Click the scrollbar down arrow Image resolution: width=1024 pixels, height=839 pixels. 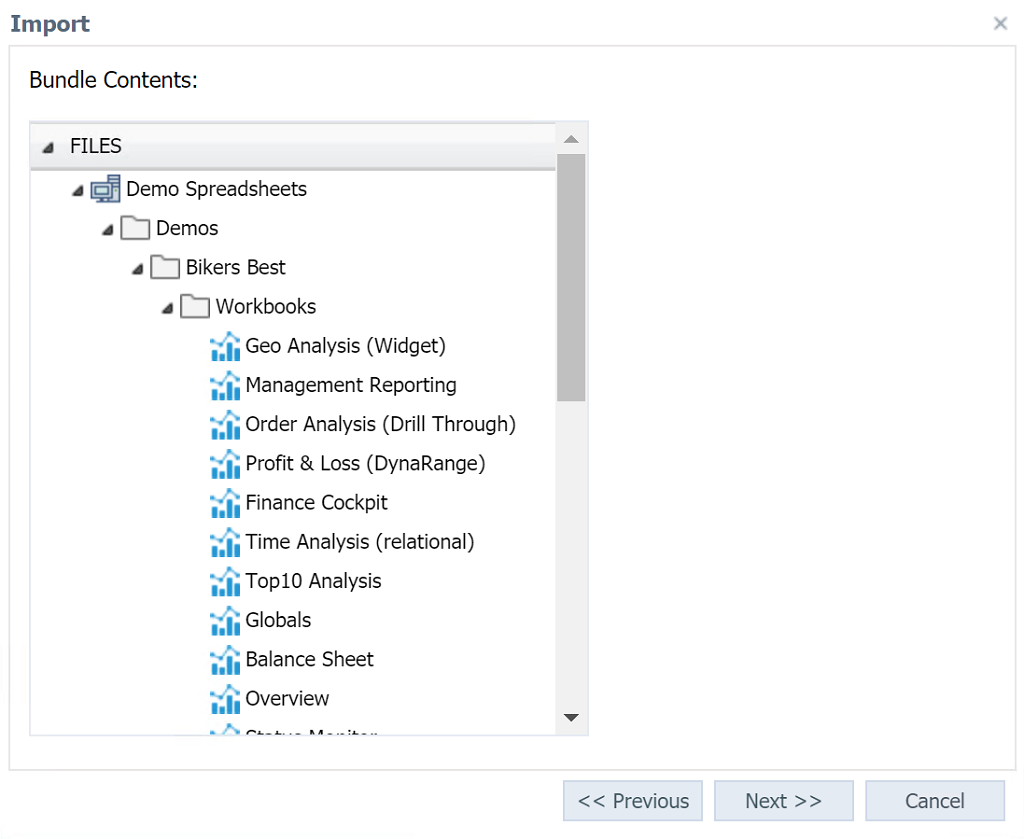(x=571, y=717)
